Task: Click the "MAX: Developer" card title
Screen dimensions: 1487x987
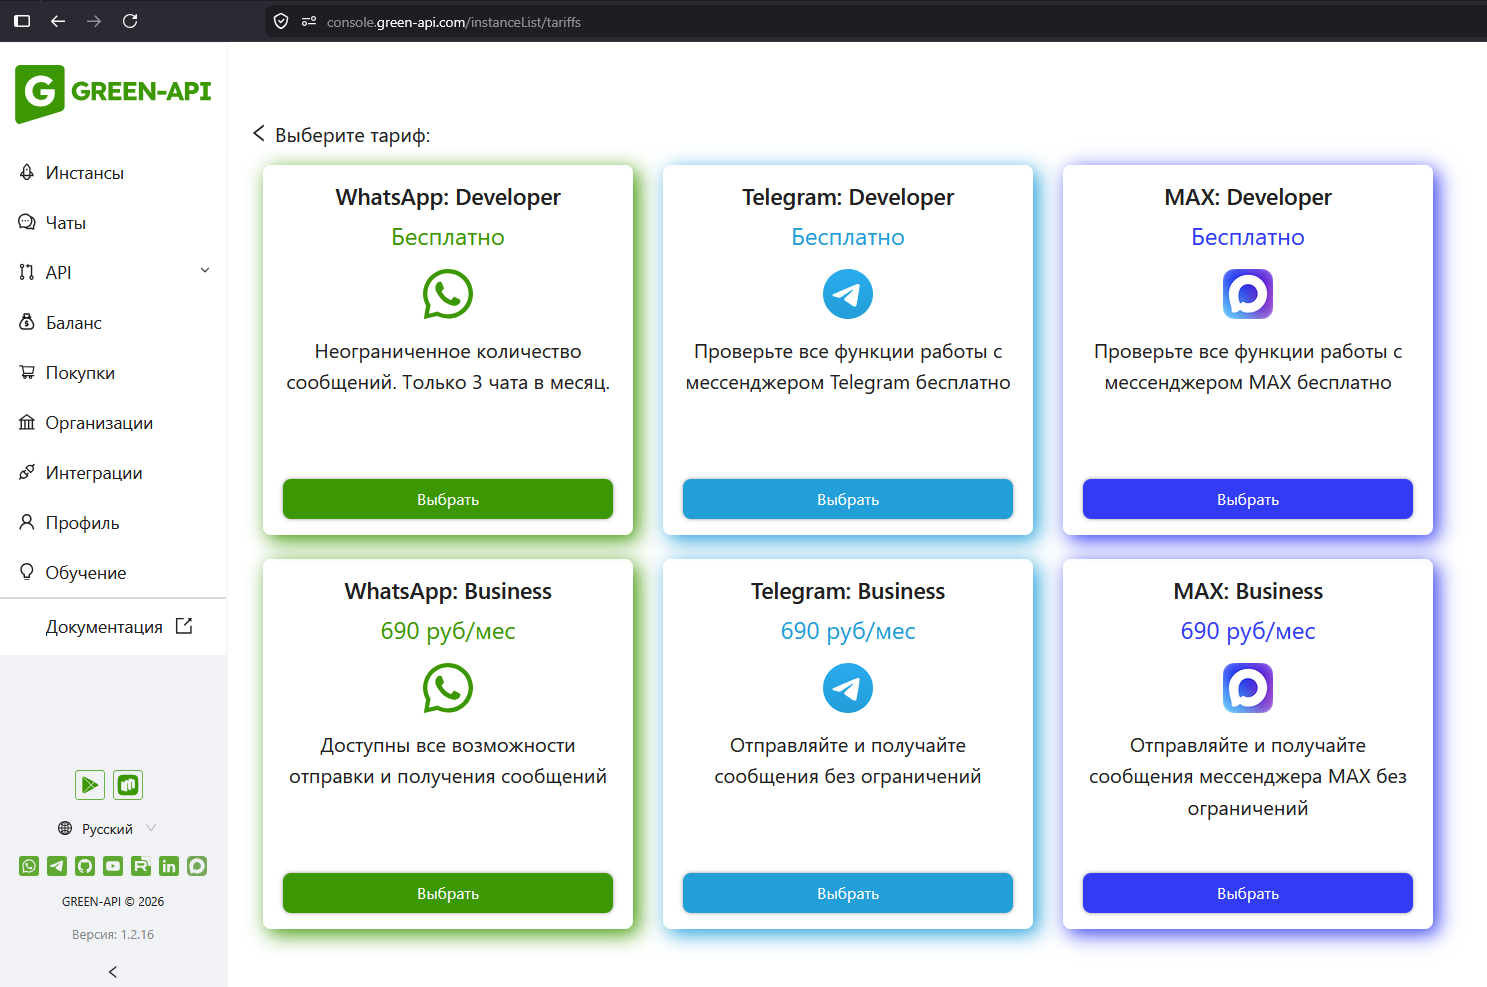Action: 1248,197
